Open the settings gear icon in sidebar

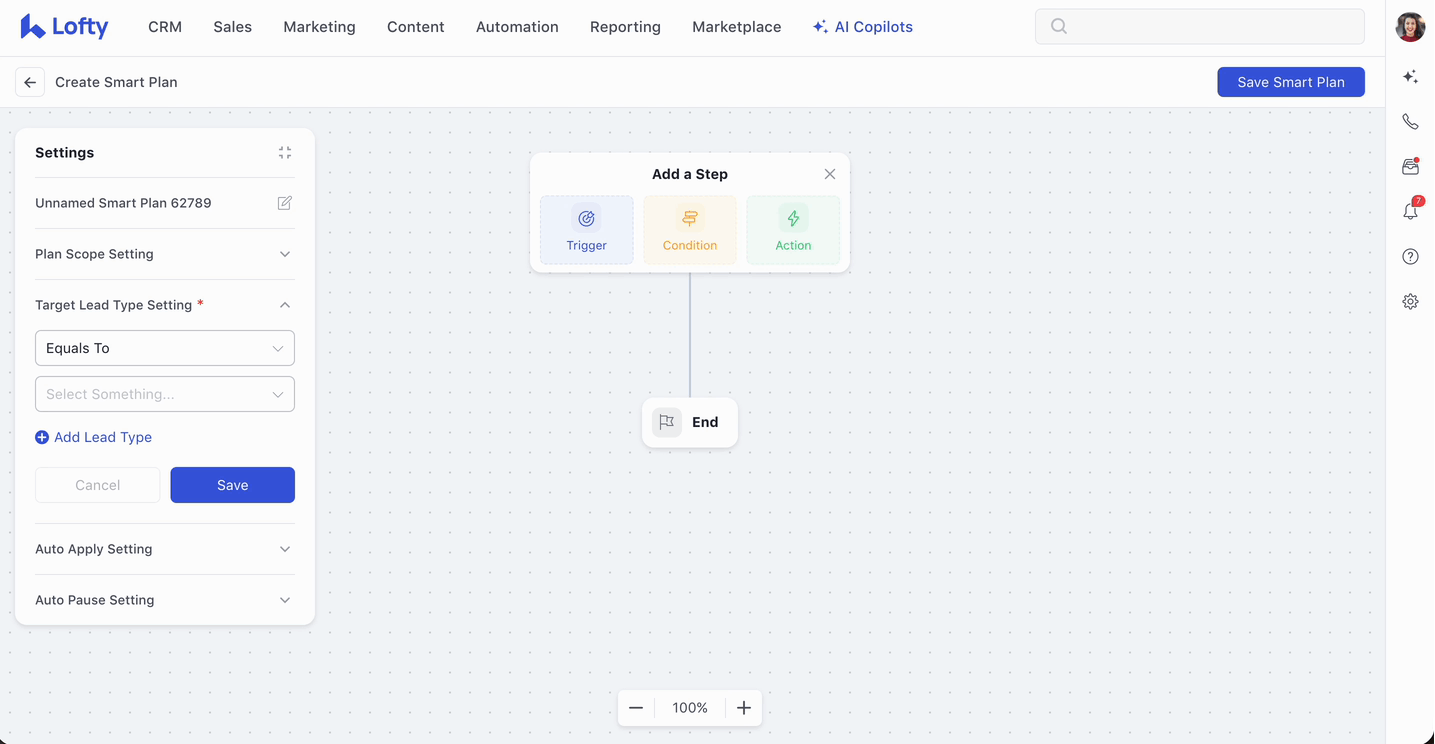(1410, 302)
